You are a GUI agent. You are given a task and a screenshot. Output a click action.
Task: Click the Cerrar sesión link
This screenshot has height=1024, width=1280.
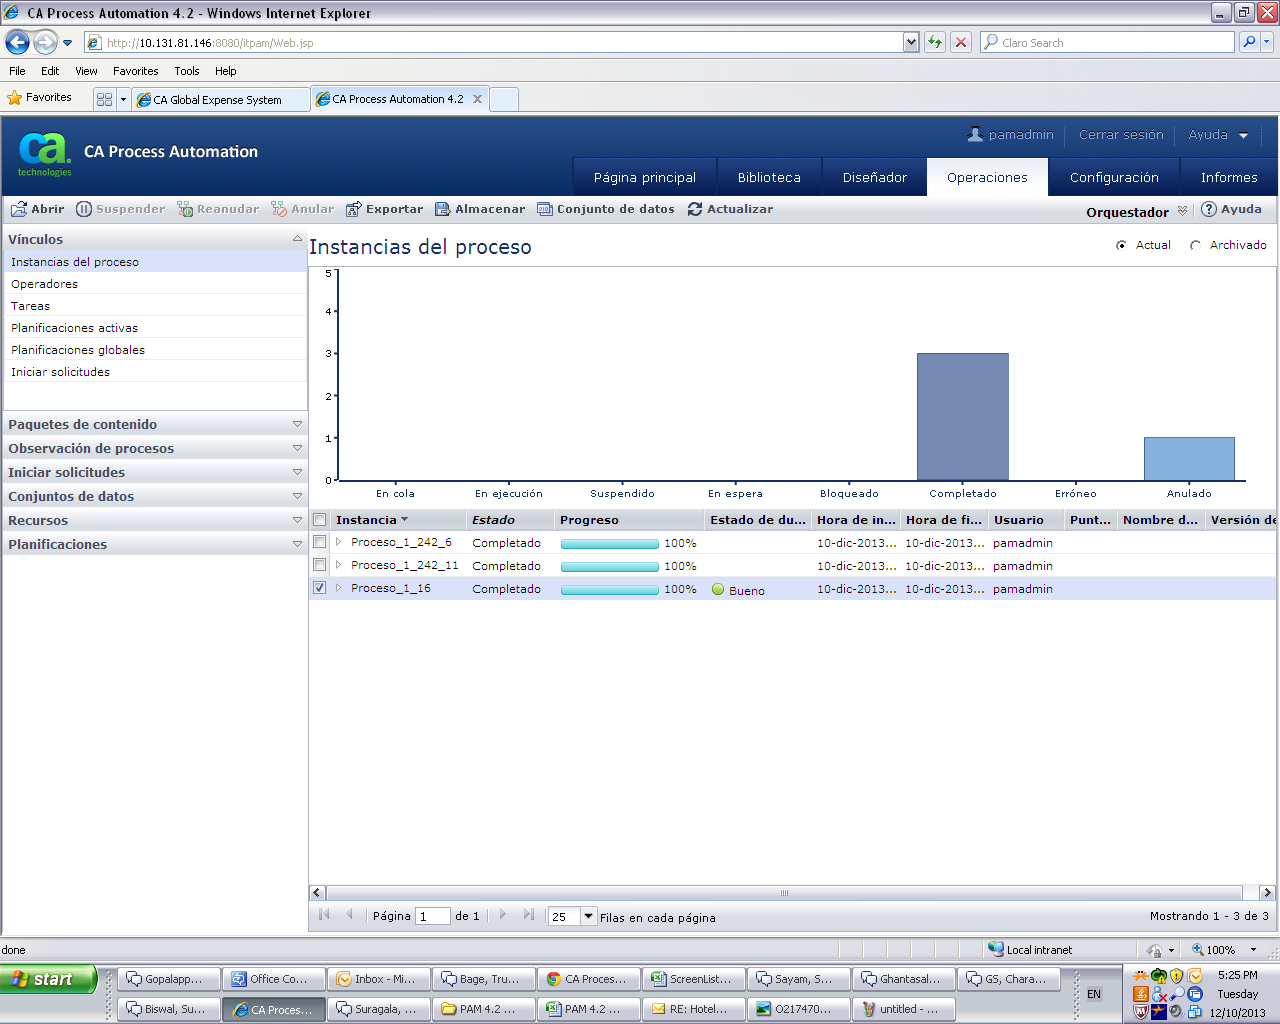click(x=1121, y=135)
